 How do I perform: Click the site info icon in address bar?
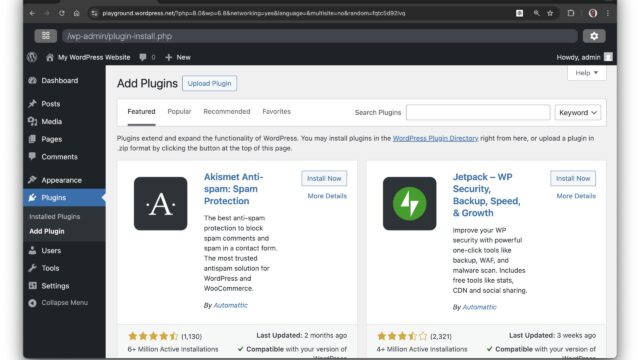[94, 13]
